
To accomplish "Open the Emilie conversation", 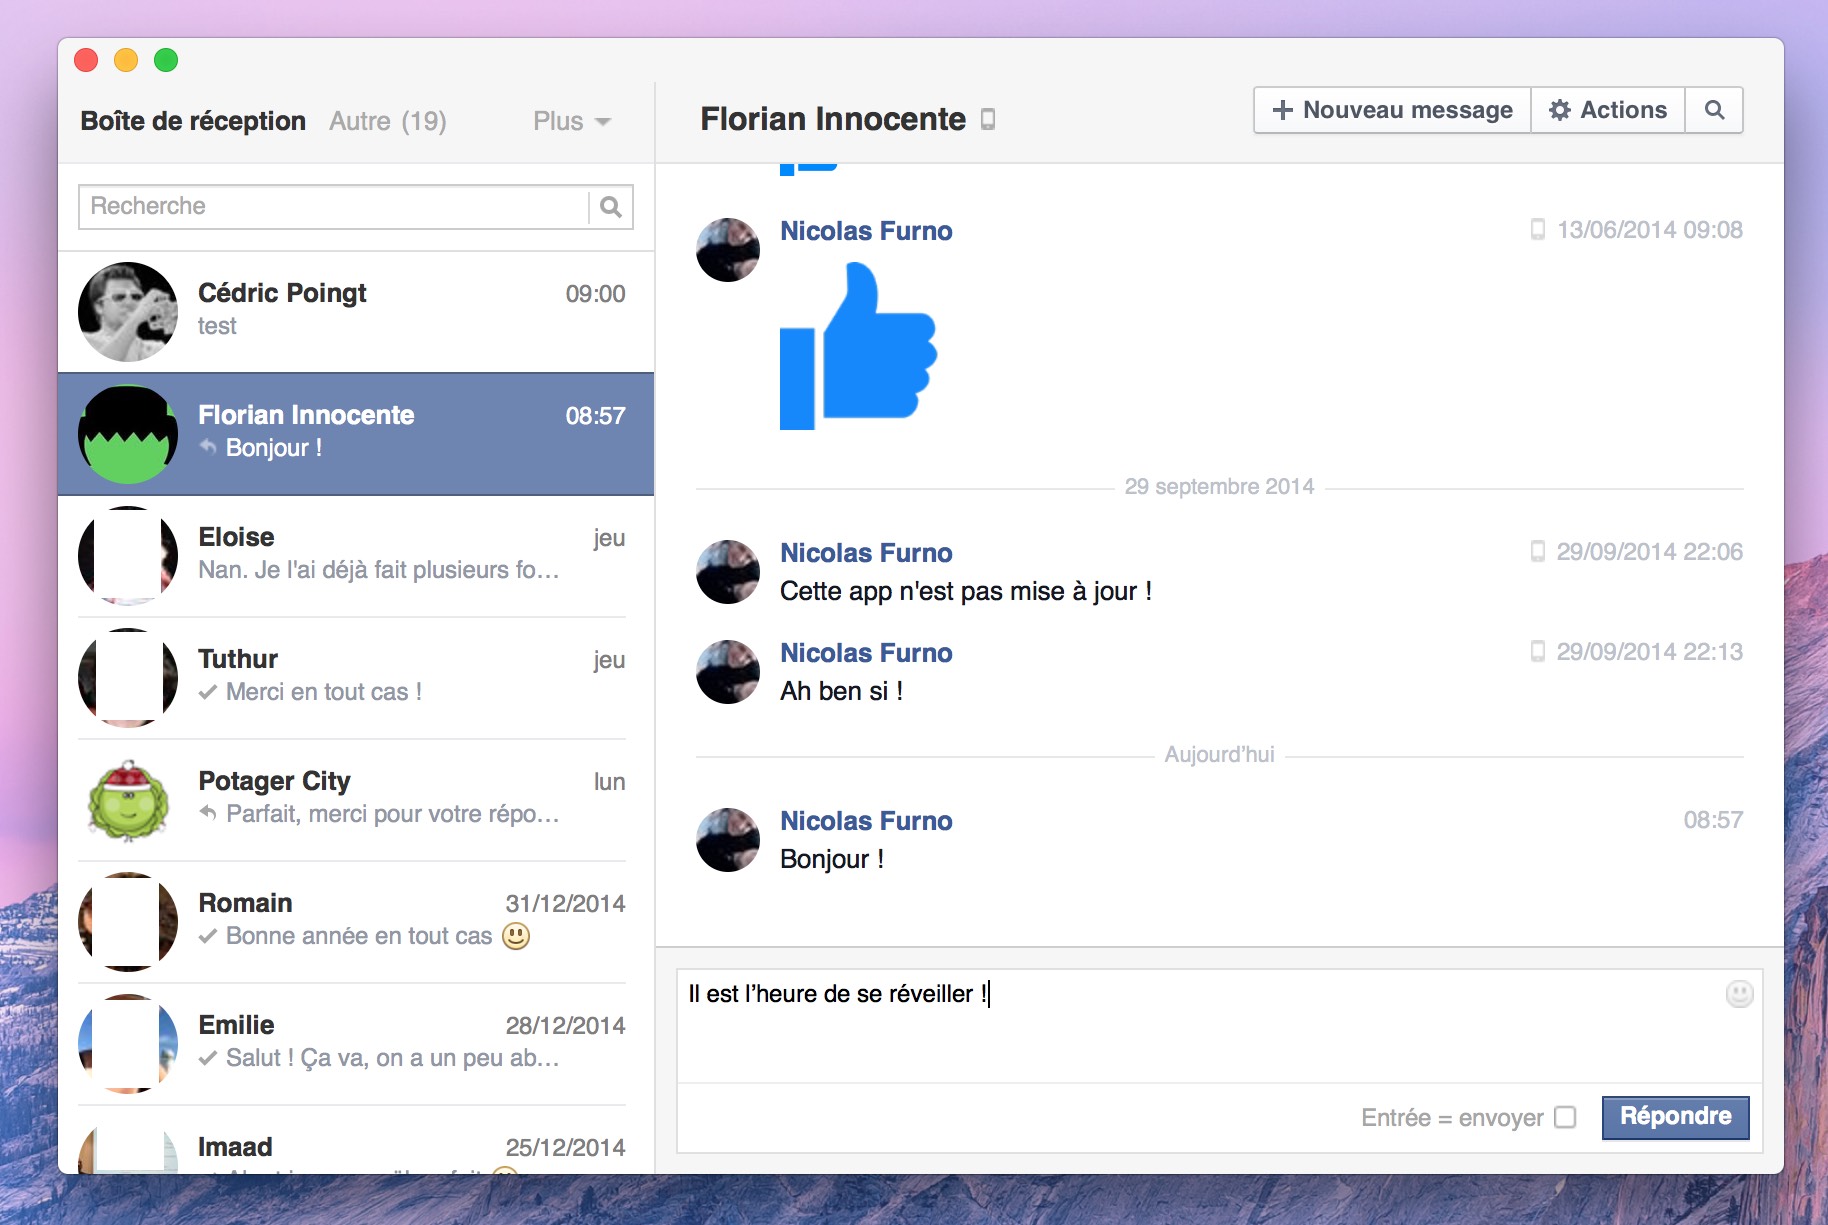I will [356, 1044].
